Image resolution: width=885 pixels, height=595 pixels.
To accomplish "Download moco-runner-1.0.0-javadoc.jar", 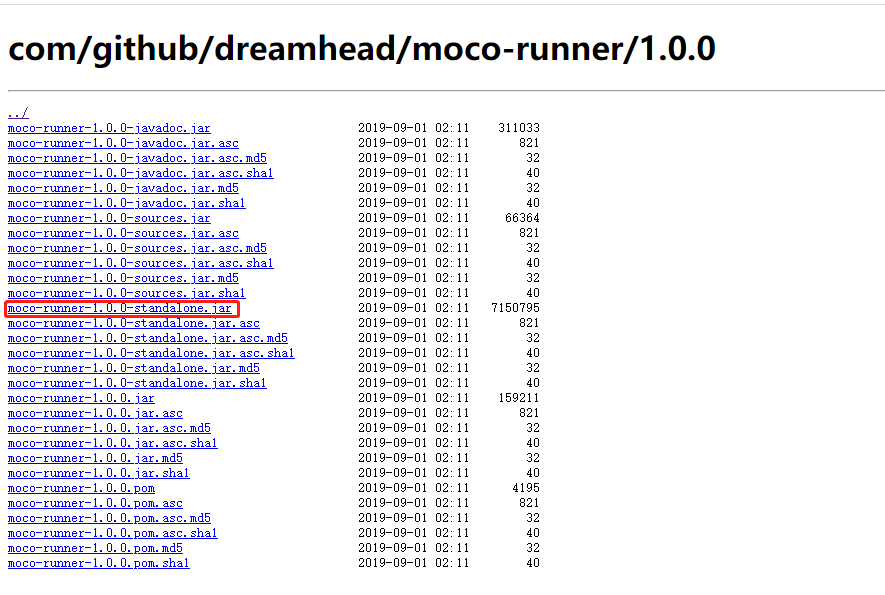I will pos(109,128).
